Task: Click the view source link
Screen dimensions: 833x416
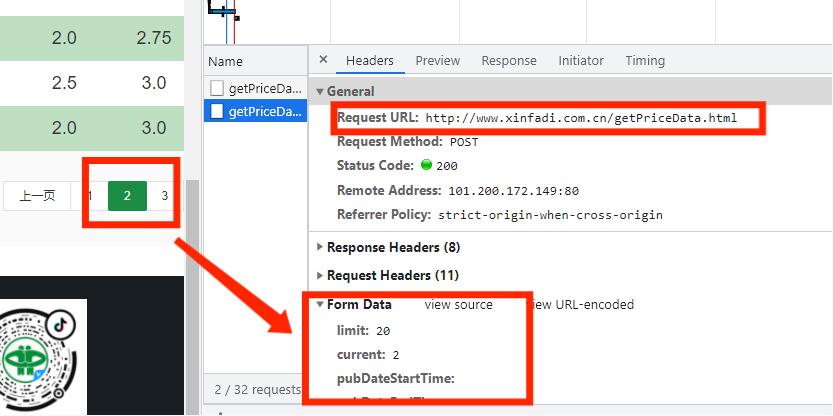Action: 458,304
